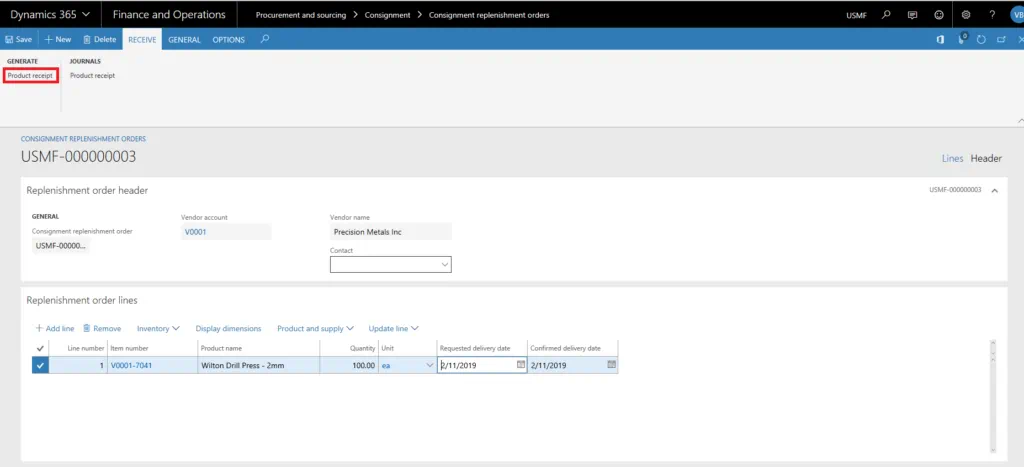Switch to the RECEIVE tab
Viewport: 1024px width, 467px height.
[142, 39]
